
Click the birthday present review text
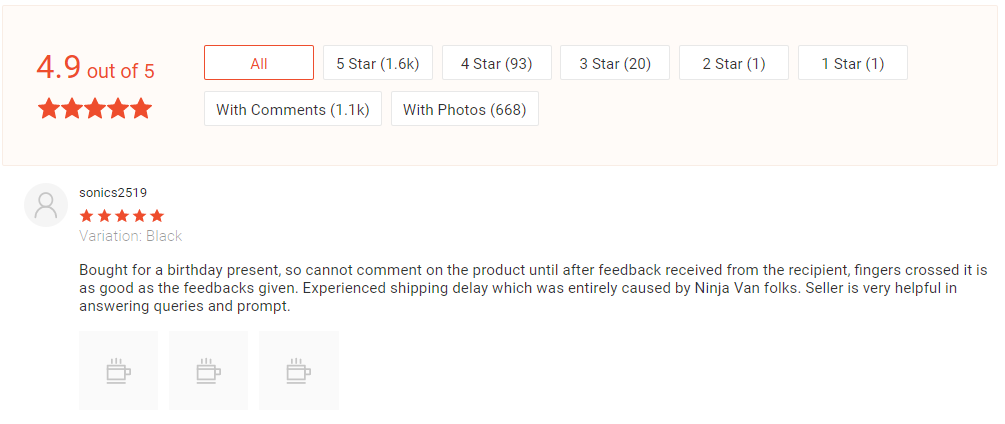click(532, 288)
